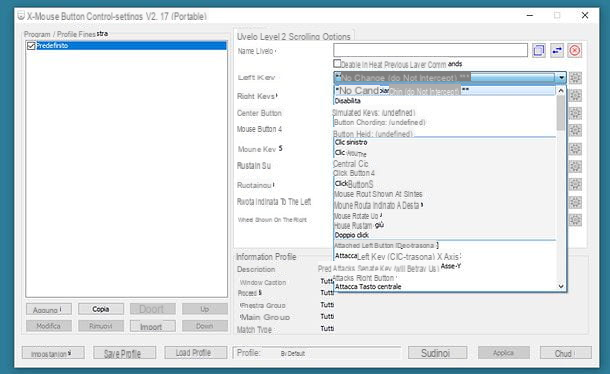This screenshot has height=374, width=610.
Task: Click the dropdown list scrollbar thumb
Action: tap(561, 112)
